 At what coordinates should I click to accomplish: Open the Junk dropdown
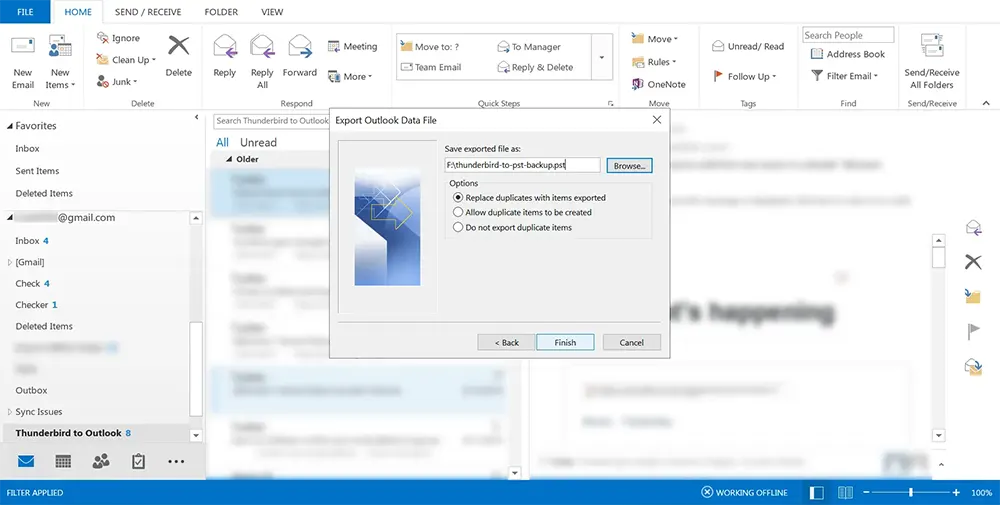[x=117, y=82]
